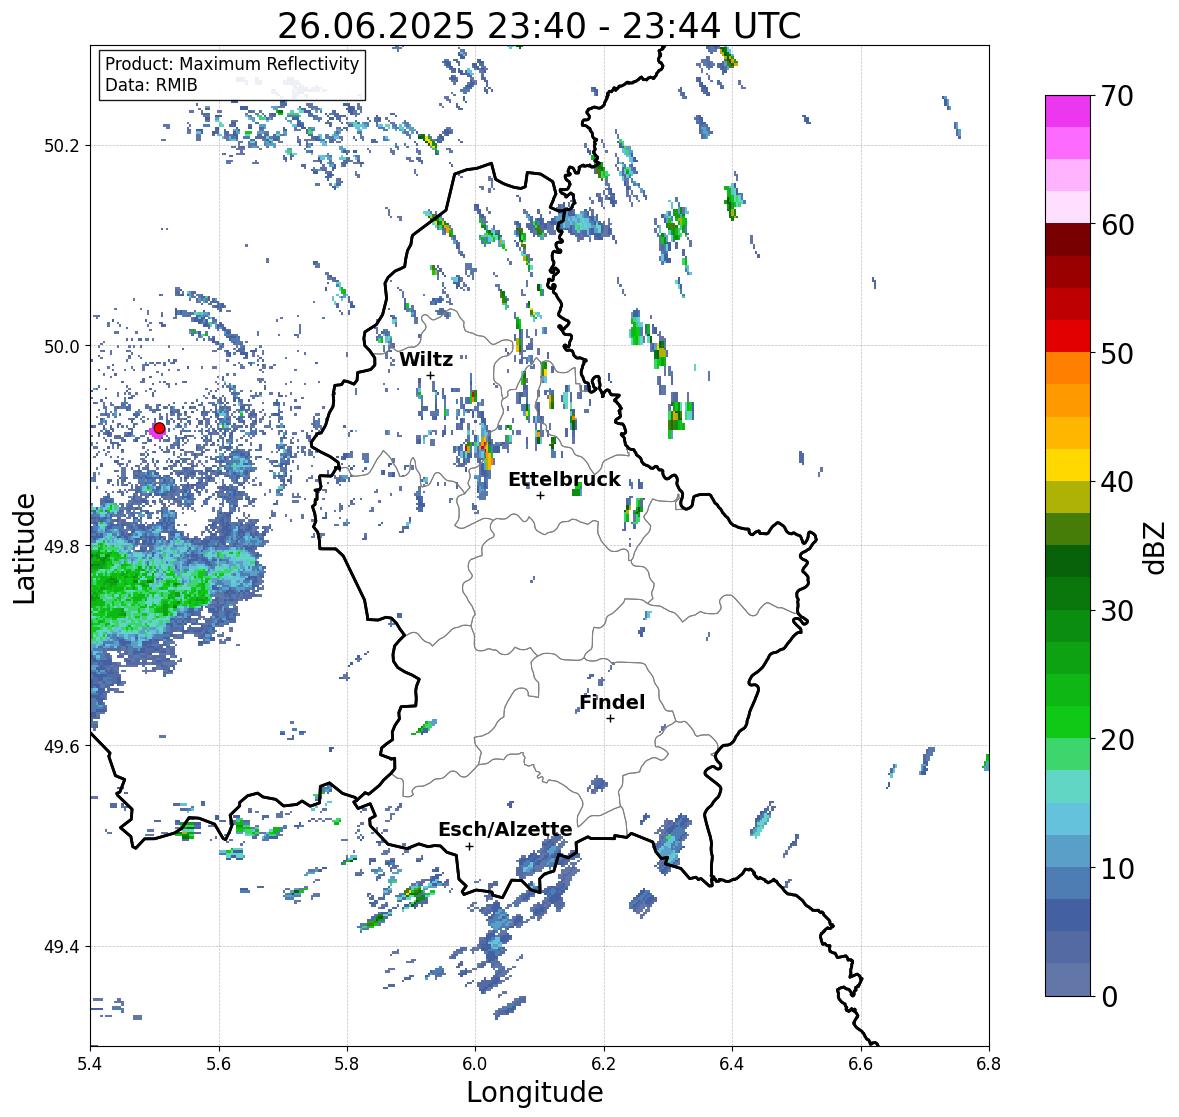The image size is (1179, 1117).
Task: Click longitude tick 6.6
Action: click(861, 1064)
